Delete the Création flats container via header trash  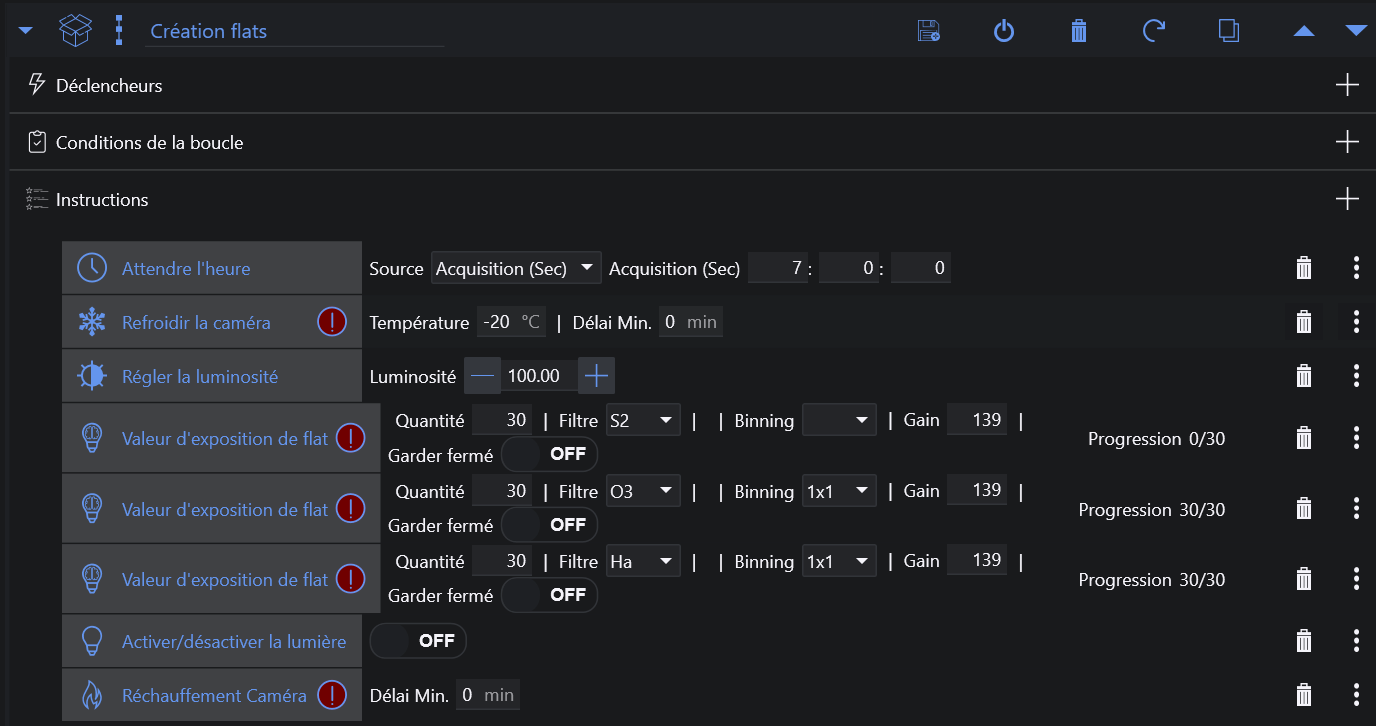(x=1078, y=31)
